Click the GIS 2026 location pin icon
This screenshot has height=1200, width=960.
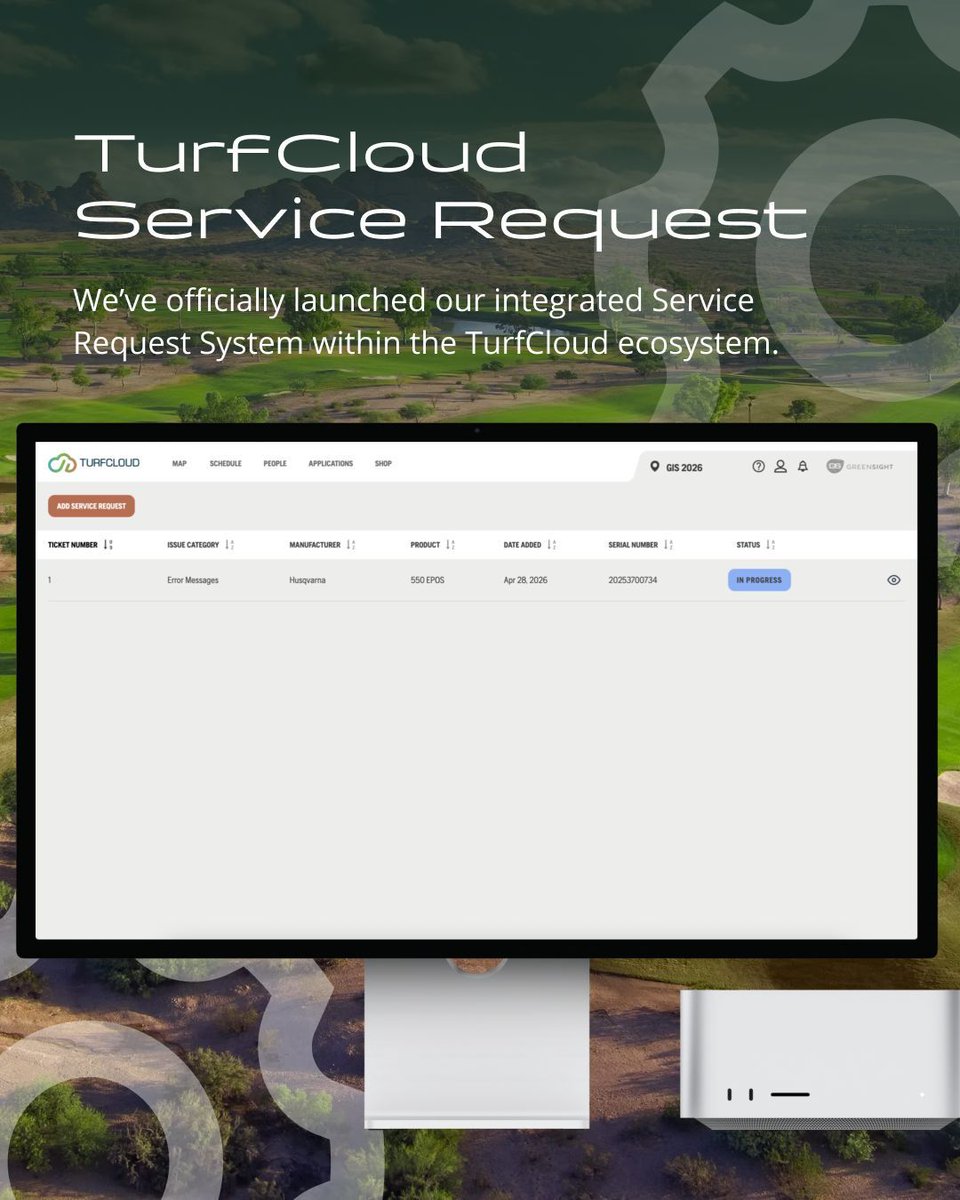(x=655, y=467)
